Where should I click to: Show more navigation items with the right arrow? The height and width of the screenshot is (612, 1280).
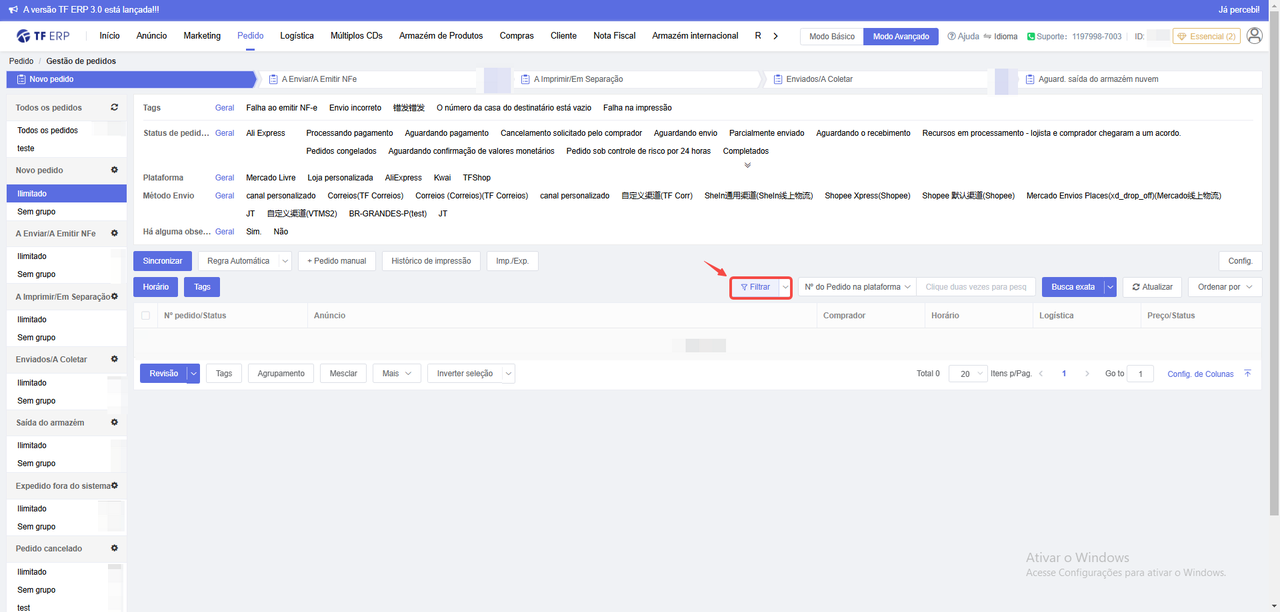[775, 36]
